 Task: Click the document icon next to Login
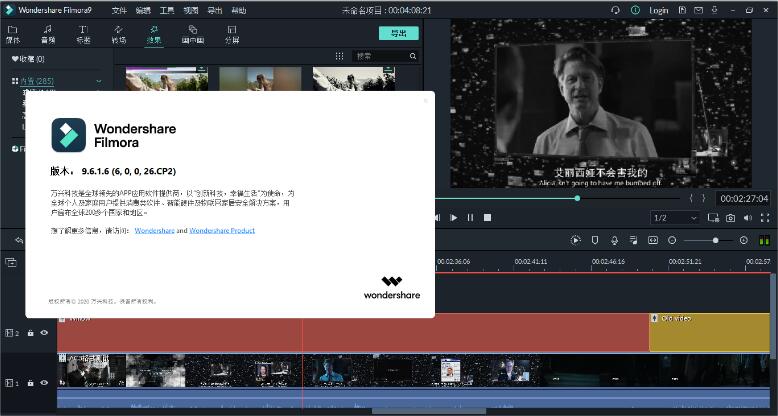point(683,10)
